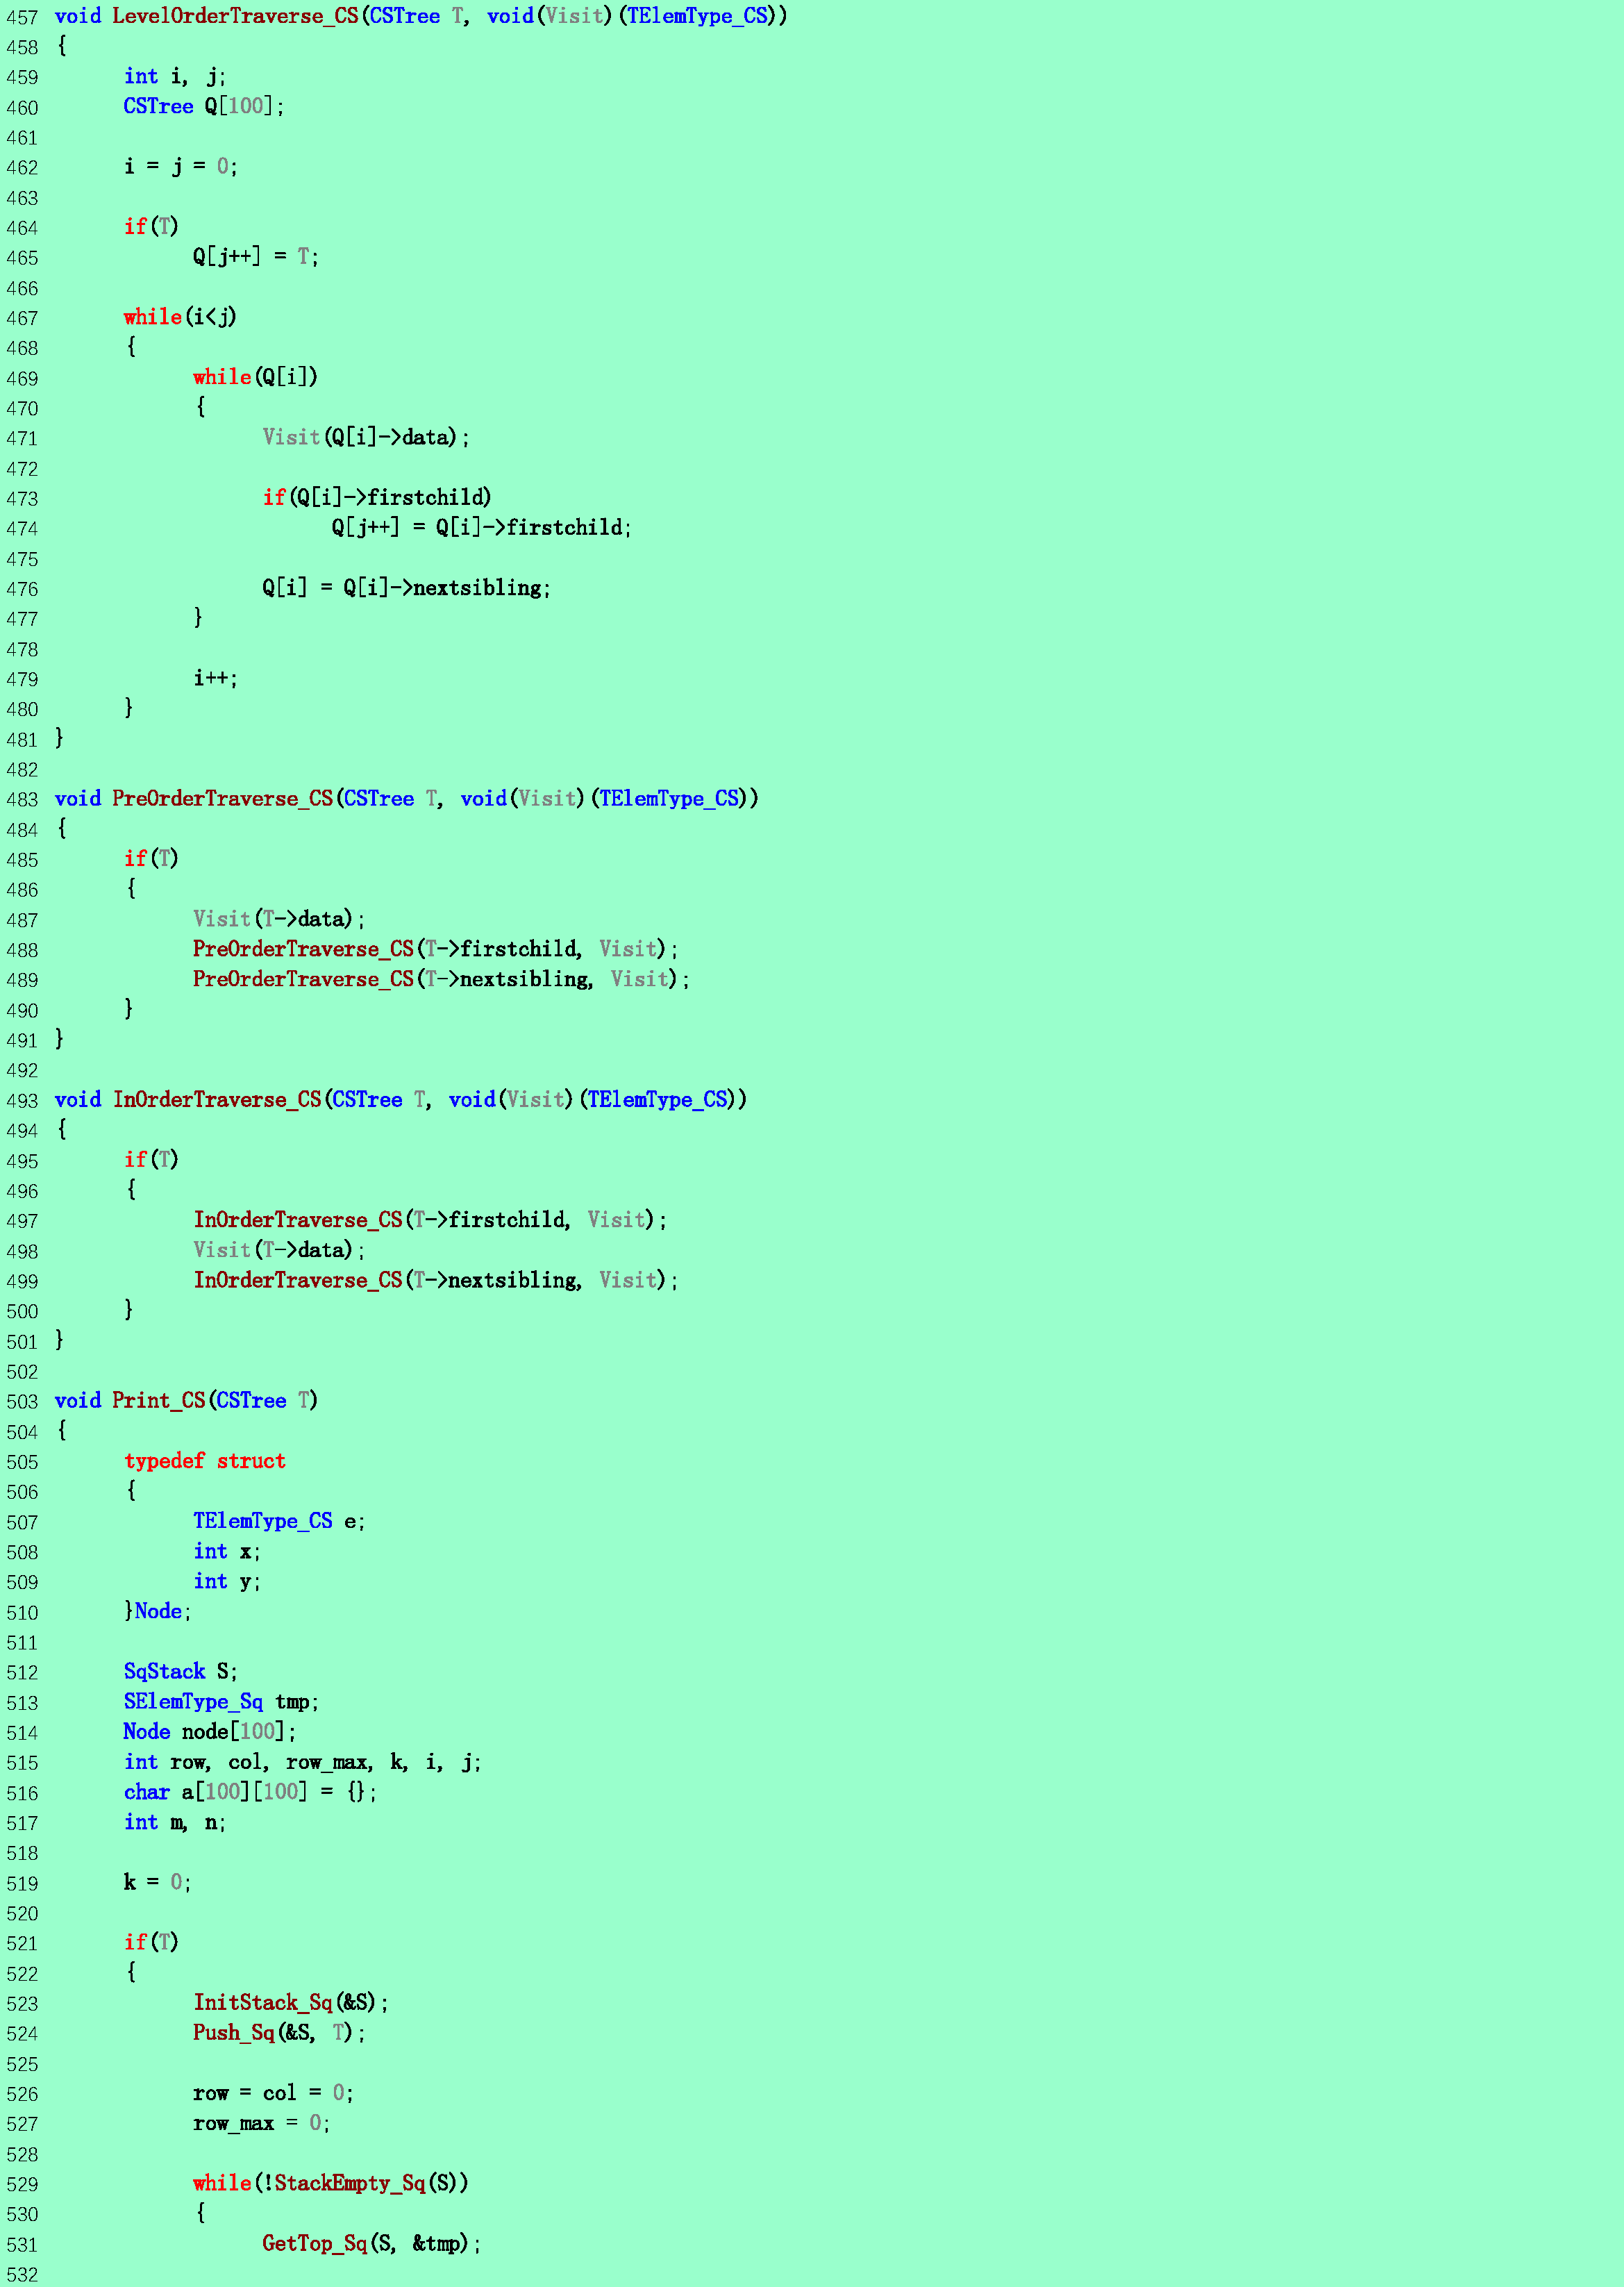This screenshot has height=2287, width=1624.
Task: Click the InOrderTraverse_CS firstchild call on line 497
Action: (430, 1220)
